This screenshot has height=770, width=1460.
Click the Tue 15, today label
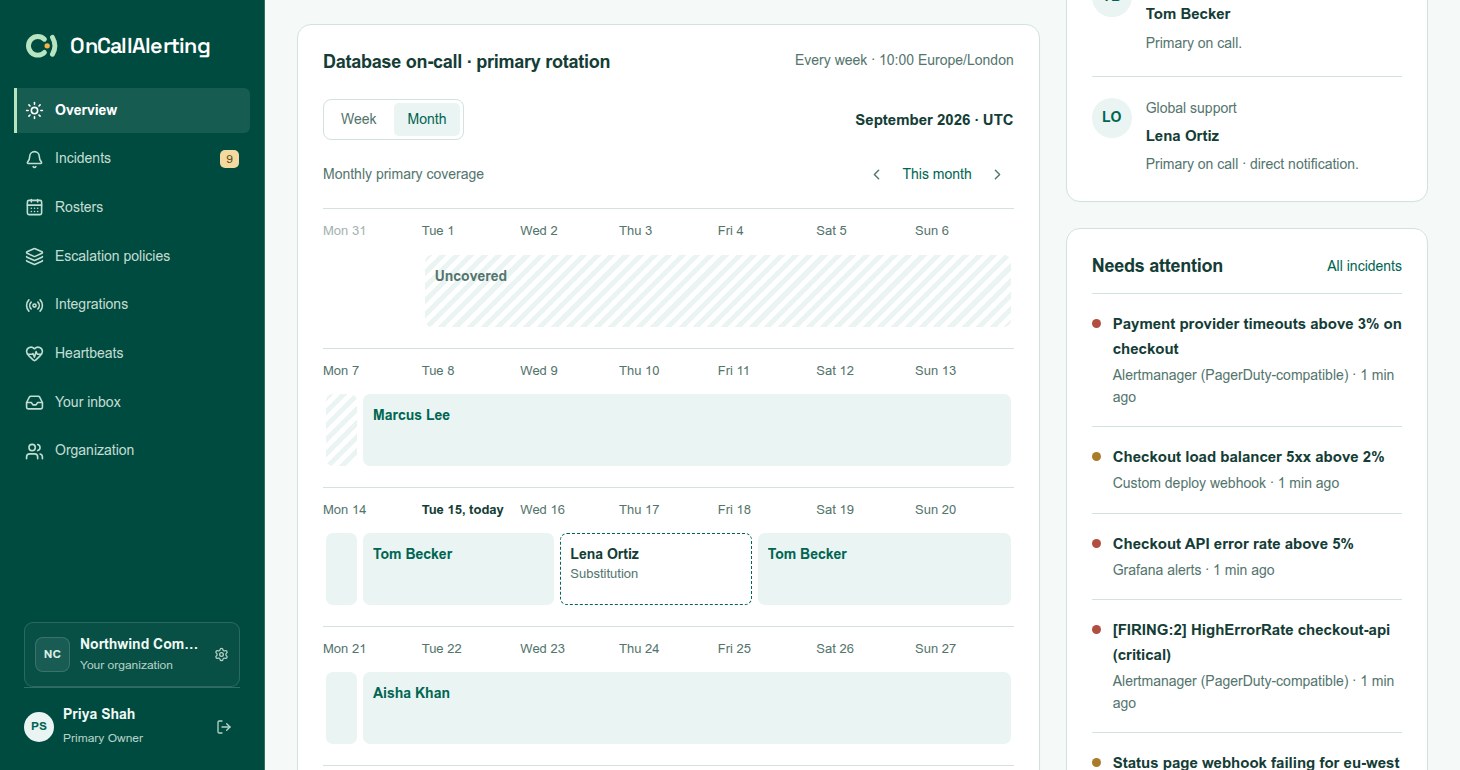(x=463, y=510)
